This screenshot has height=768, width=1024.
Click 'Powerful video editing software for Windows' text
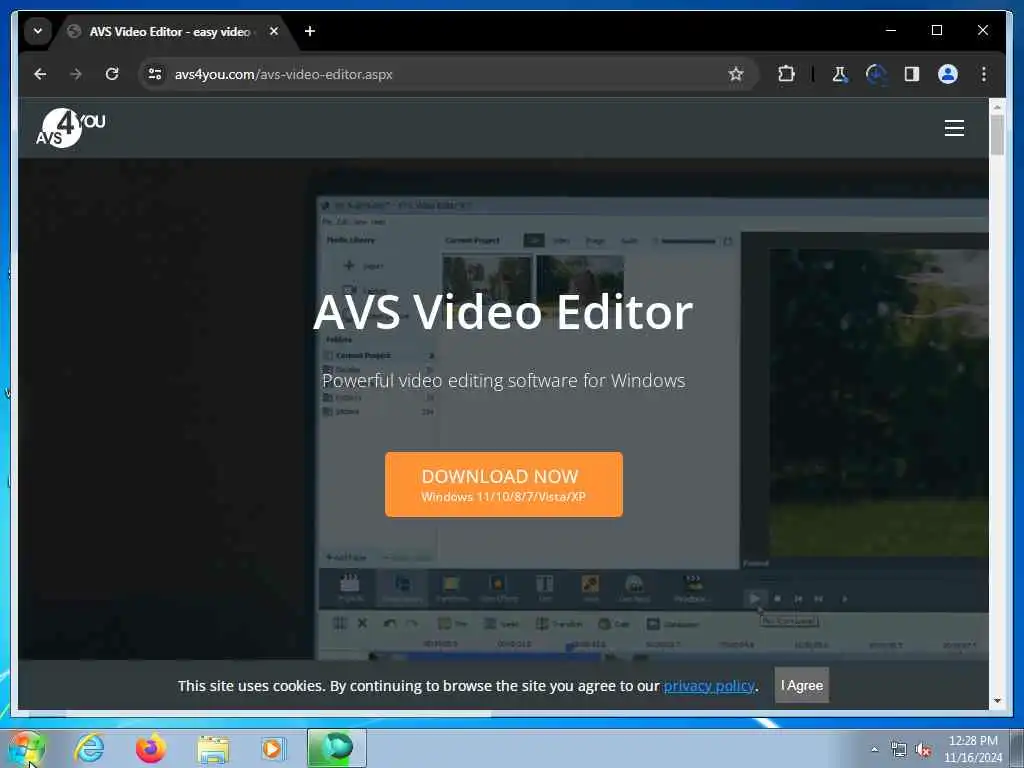(x=504, y=380)
